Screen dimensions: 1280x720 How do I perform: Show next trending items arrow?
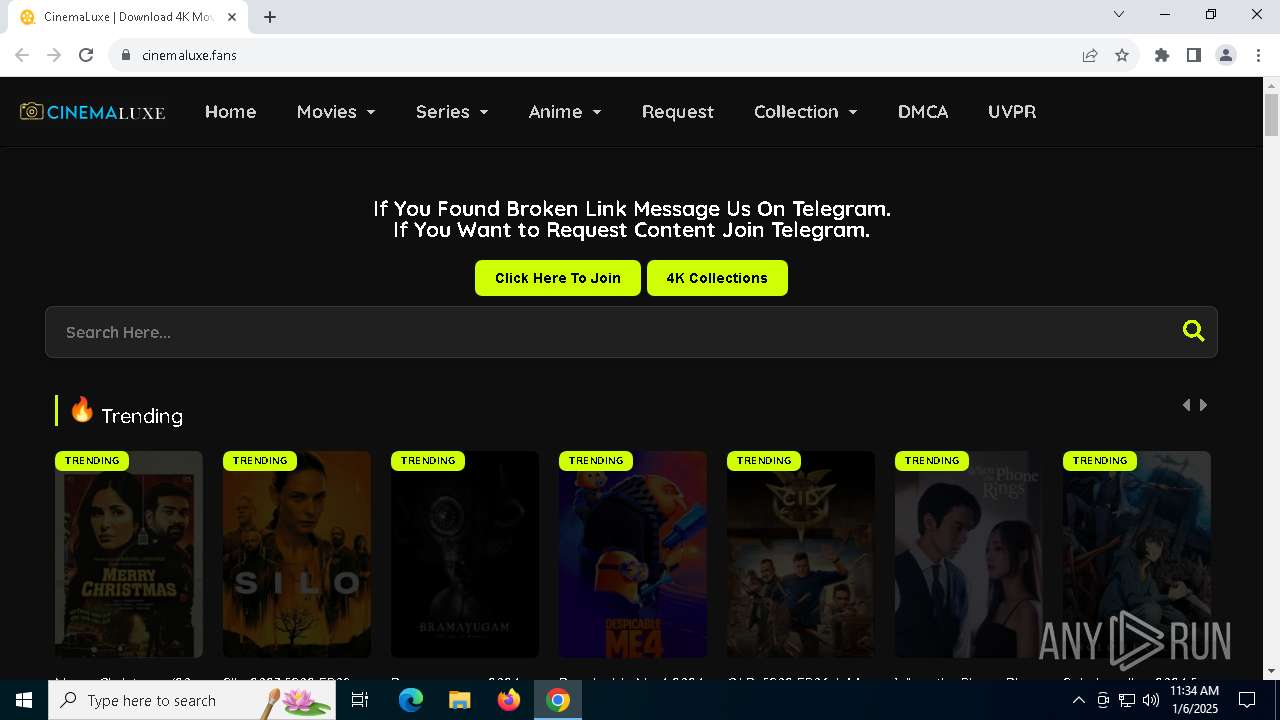tap(1203, 405)
